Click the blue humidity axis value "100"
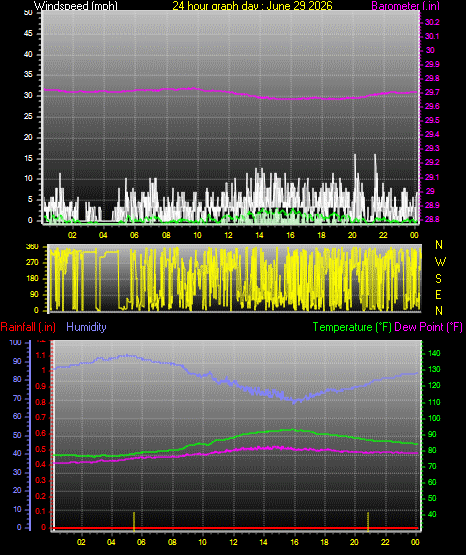 pos(16,343)
